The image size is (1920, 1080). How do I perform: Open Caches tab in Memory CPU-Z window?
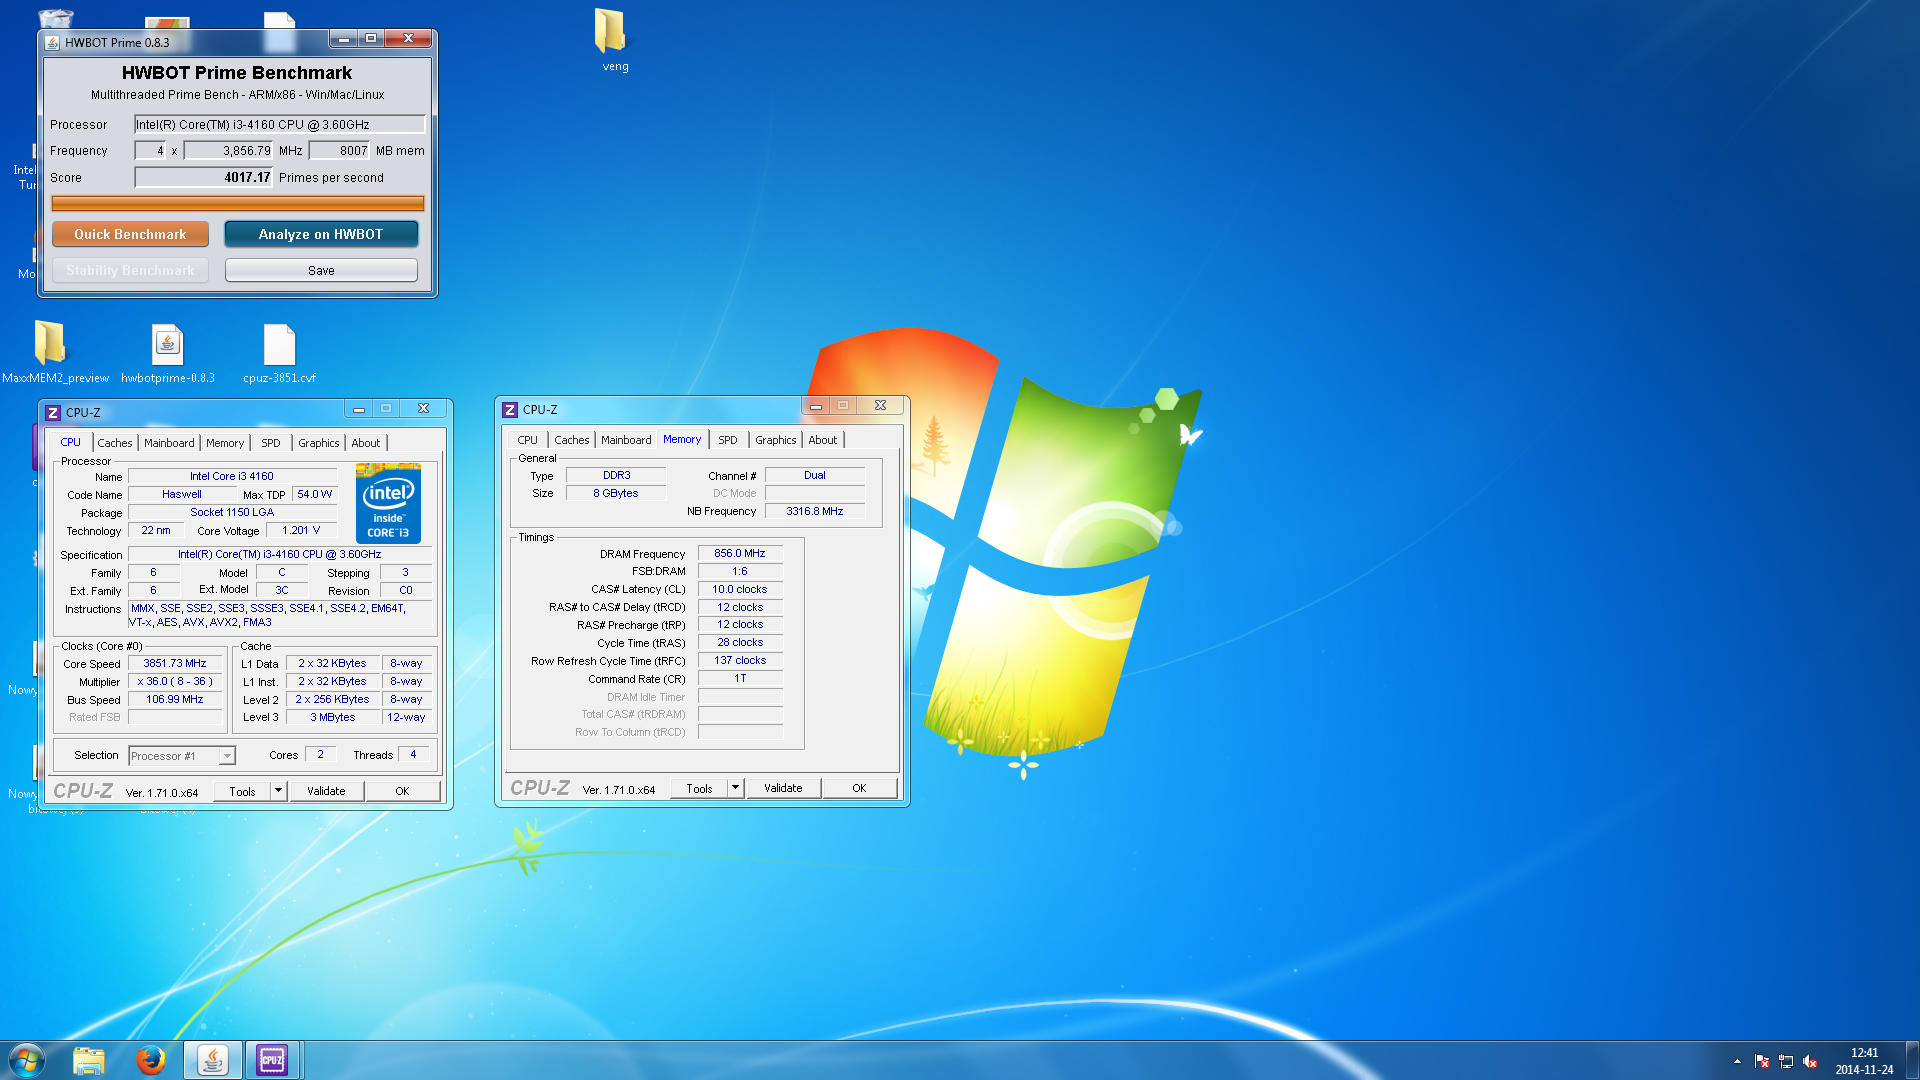pyautogui.click(x=572, y=440)
